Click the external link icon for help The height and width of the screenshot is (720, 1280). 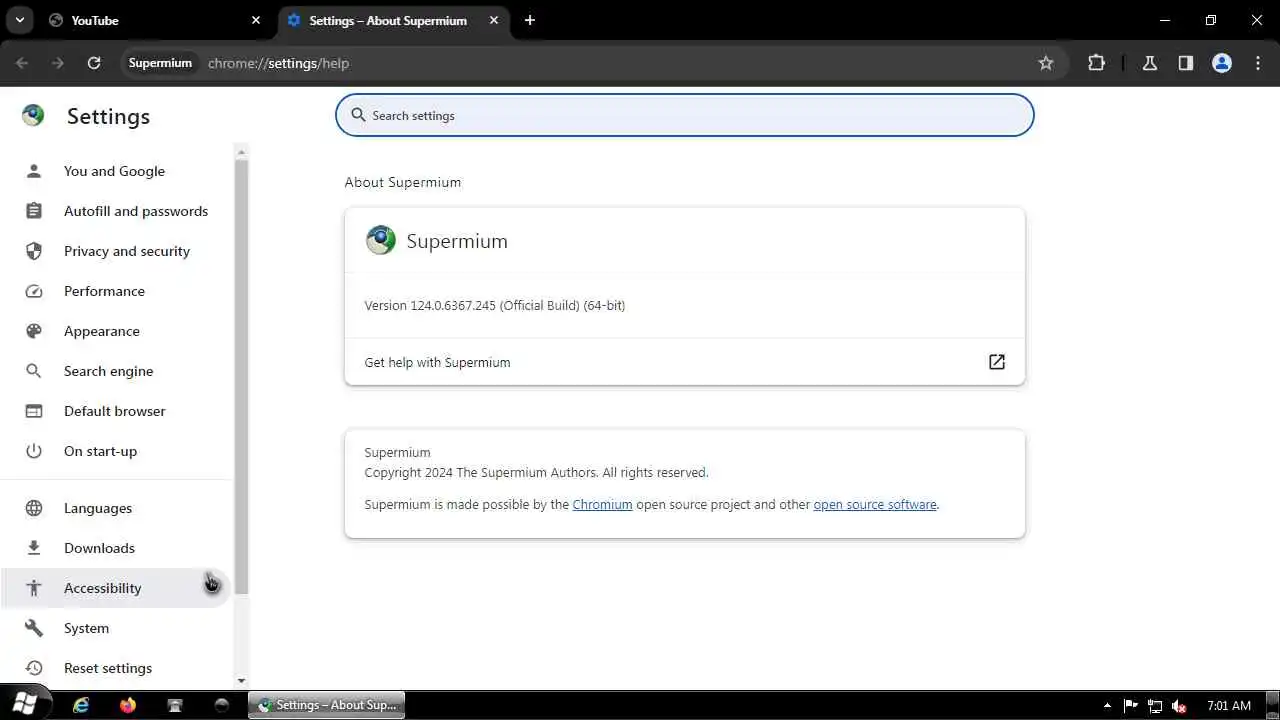pos(997,362)
